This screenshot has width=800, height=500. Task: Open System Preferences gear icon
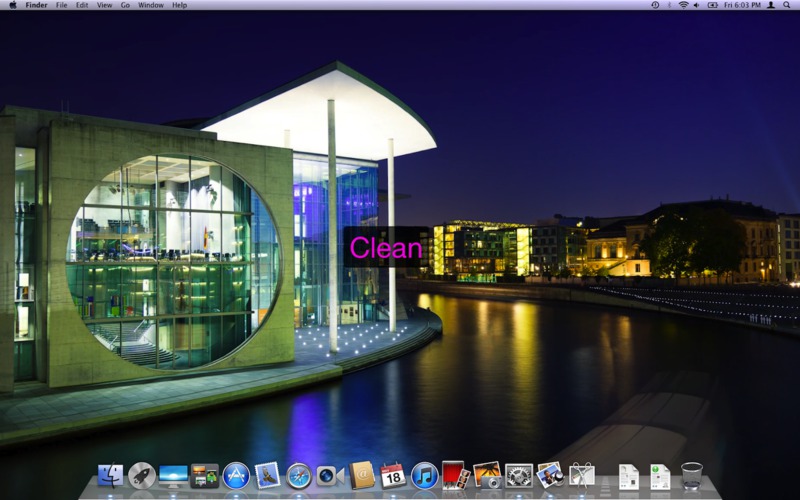(x=518, y=475)
